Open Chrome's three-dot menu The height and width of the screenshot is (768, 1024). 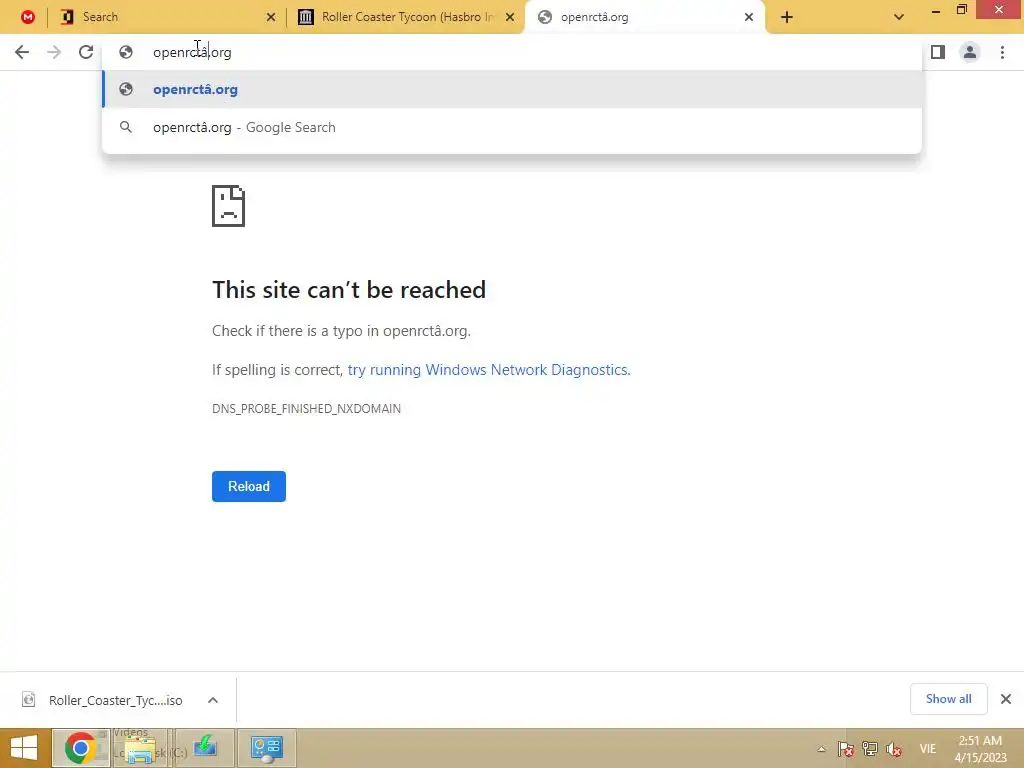pyautogui.click(x=1002, y=52)
